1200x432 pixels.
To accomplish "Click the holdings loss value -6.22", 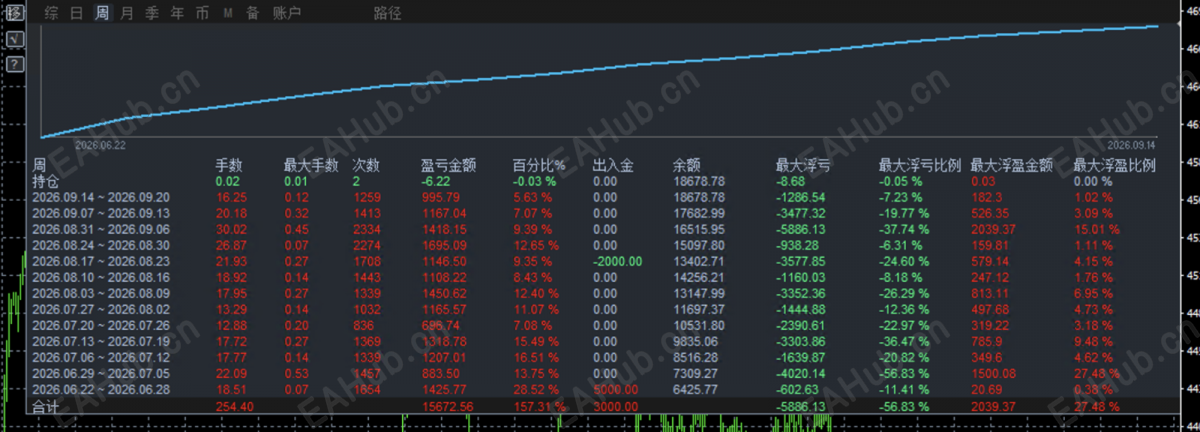I will (x=437, y=181).
